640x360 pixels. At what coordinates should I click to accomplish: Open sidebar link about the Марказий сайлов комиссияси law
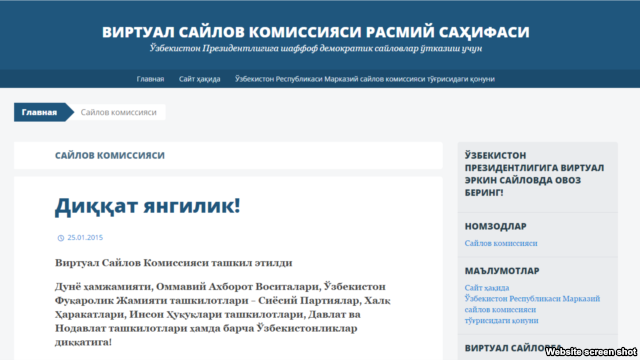pos(532,309)
